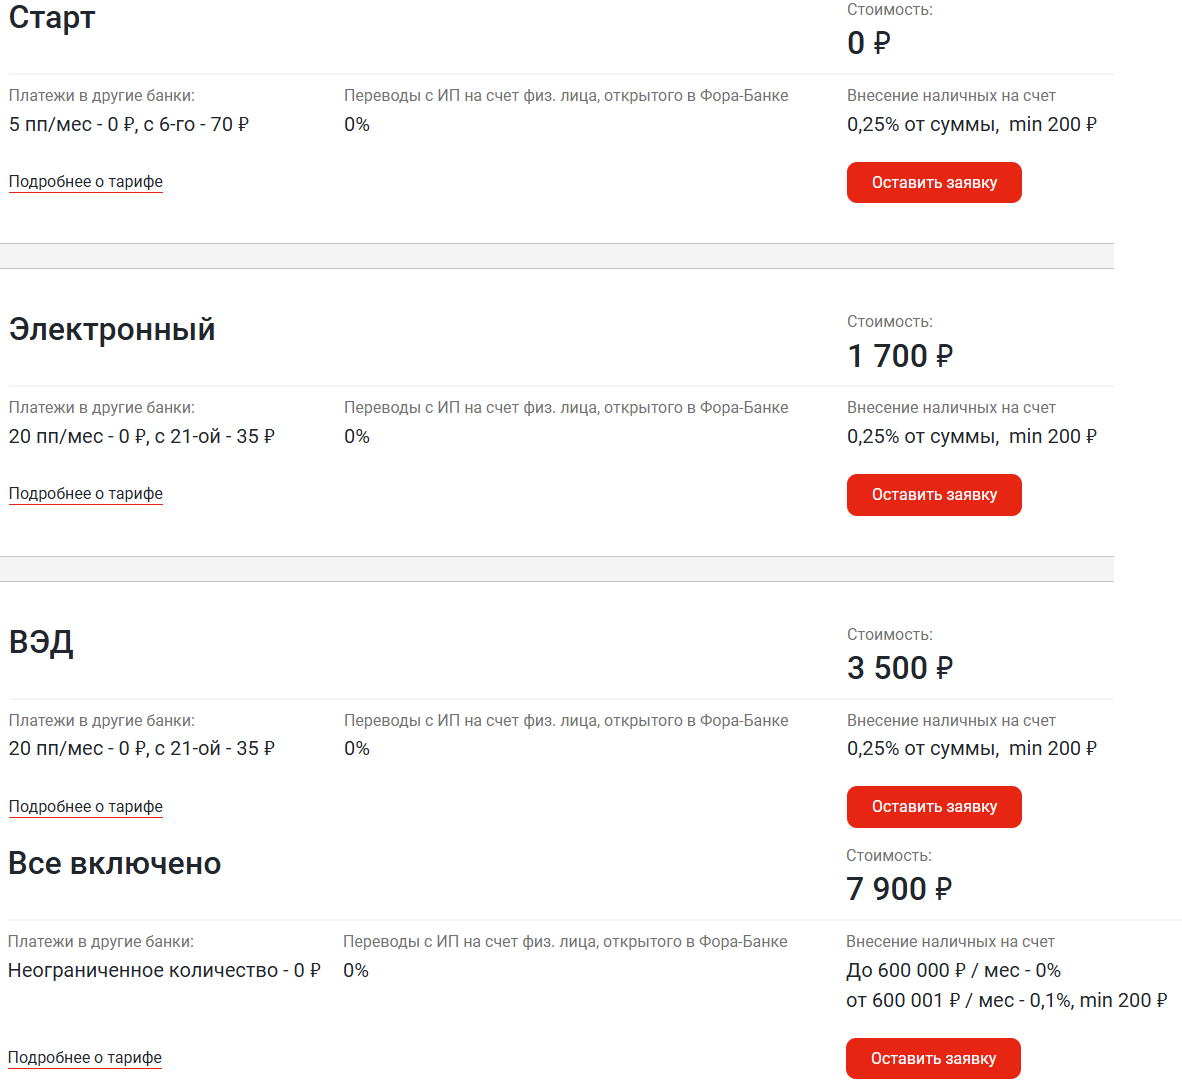Select the 'Старт' tariff heading
Screen dimensions: 1182x1086
(x=52, y=17)
